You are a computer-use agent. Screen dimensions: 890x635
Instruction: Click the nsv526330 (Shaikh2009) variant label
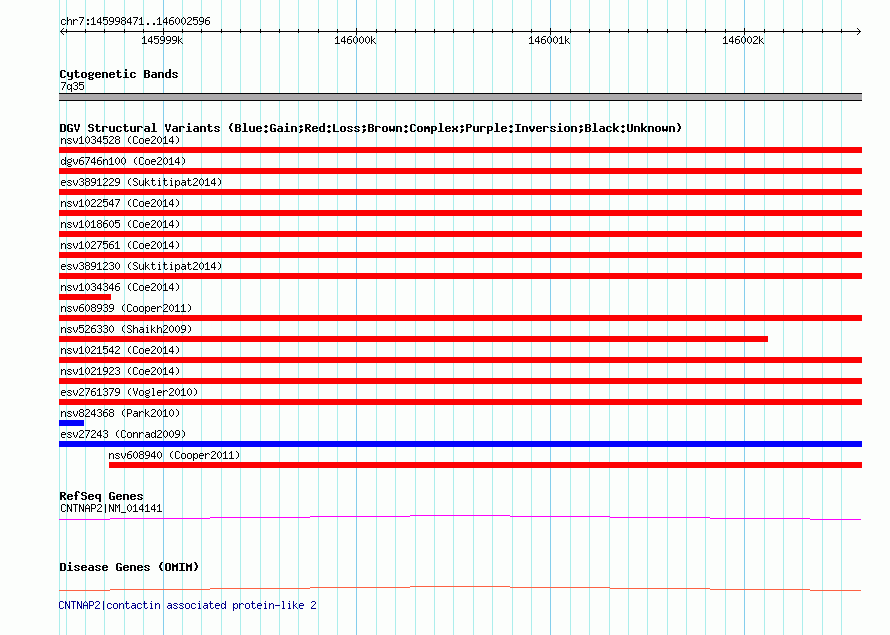(125, 329)
